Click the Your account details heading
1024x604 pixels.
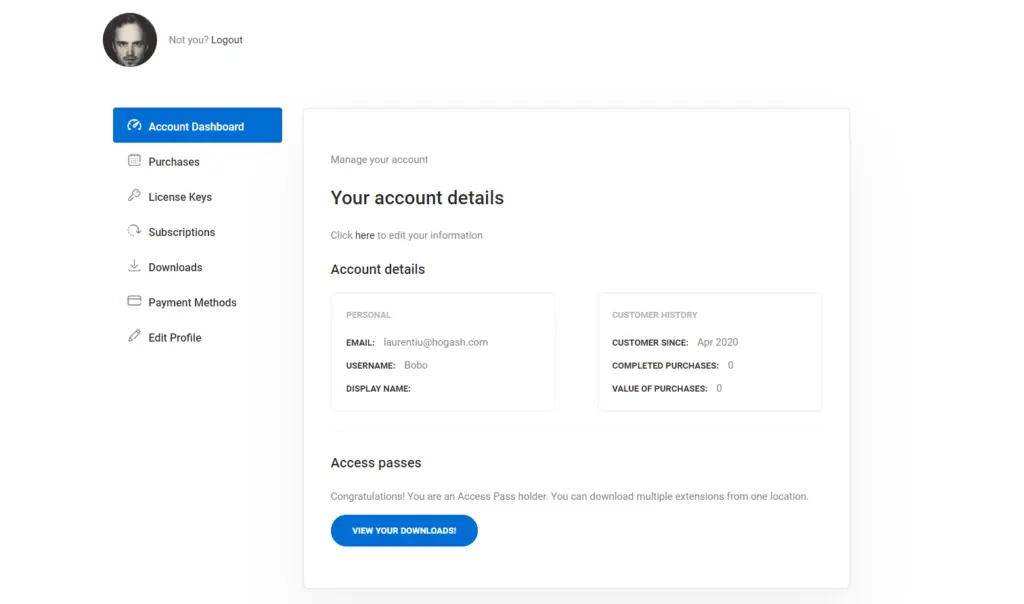417,198
